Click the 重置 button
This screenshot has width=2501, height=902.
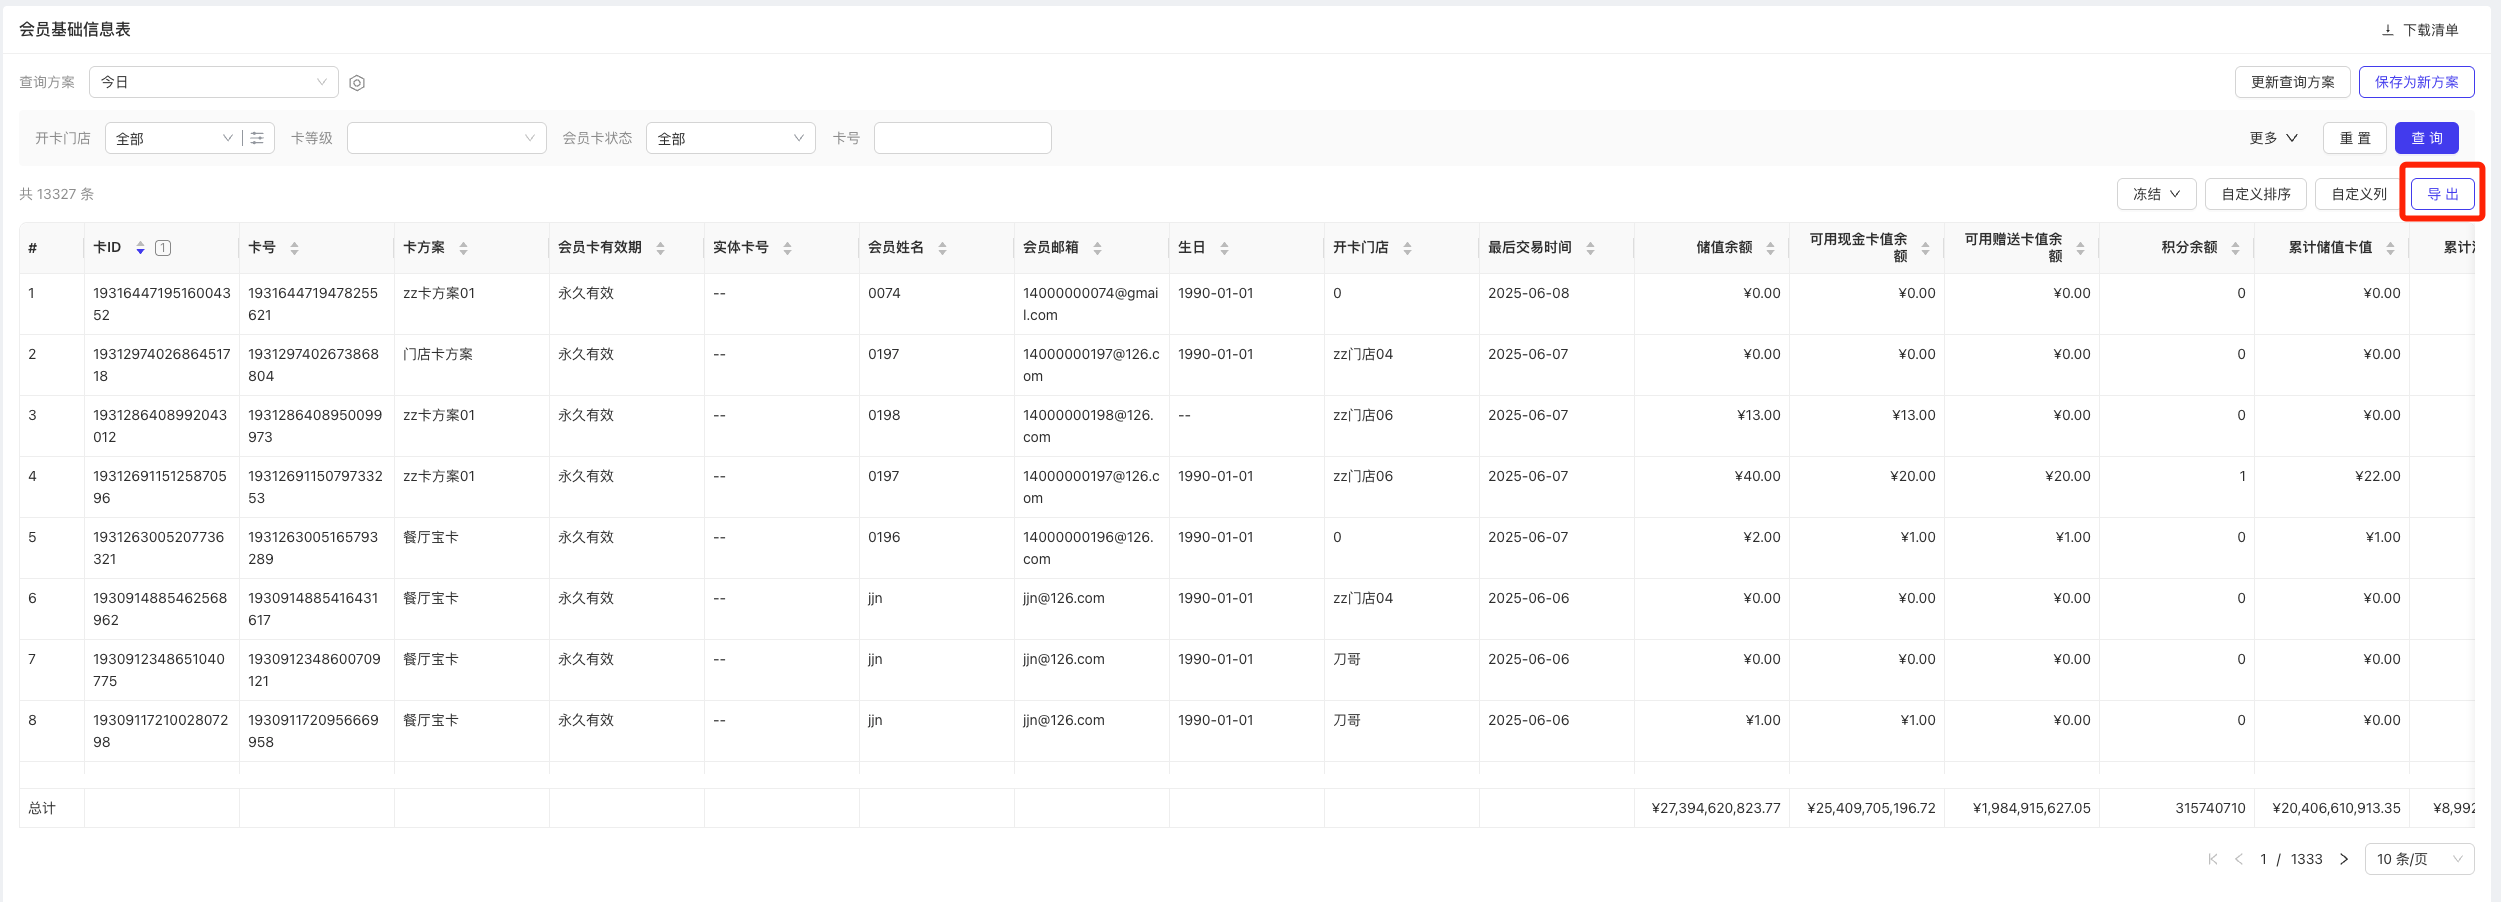(2355, 138)
